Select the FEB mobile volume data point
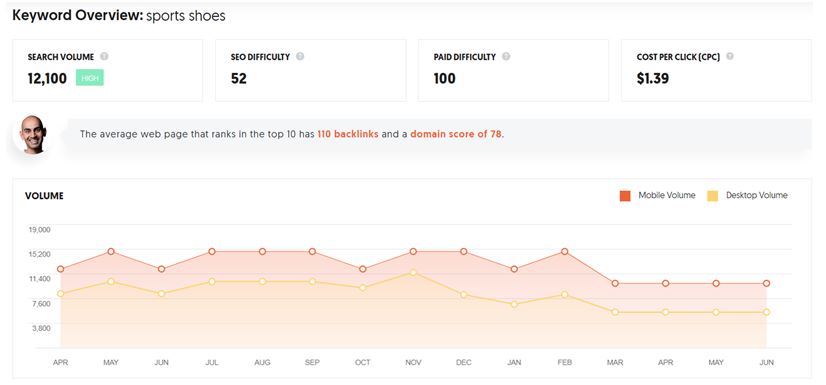This screenshot has height=385, width=826. (565, 252)
